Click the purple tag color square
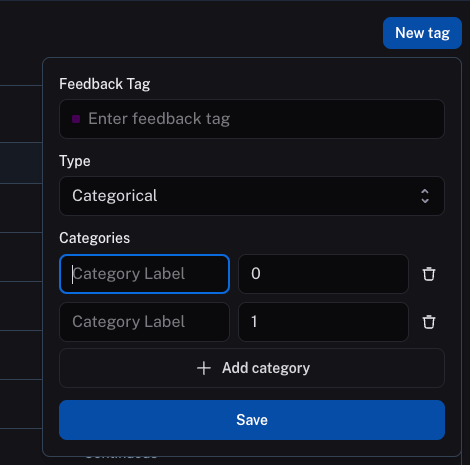470x465 pixels. (76, 119)
